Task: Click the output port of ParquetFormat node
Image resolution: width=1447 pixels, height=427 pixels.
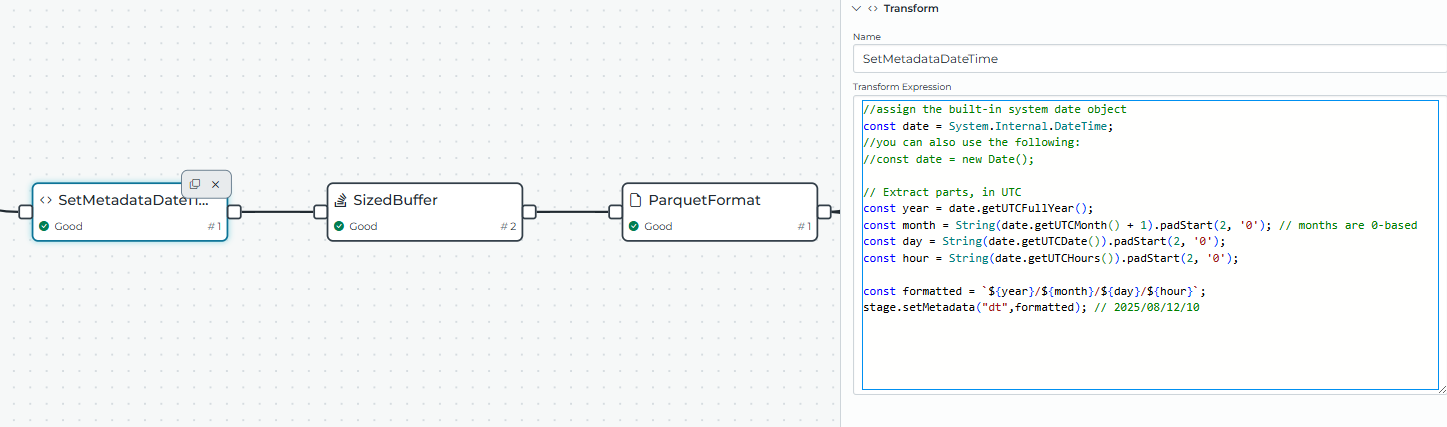Action: pyautogui.click(x=825, y=211)
